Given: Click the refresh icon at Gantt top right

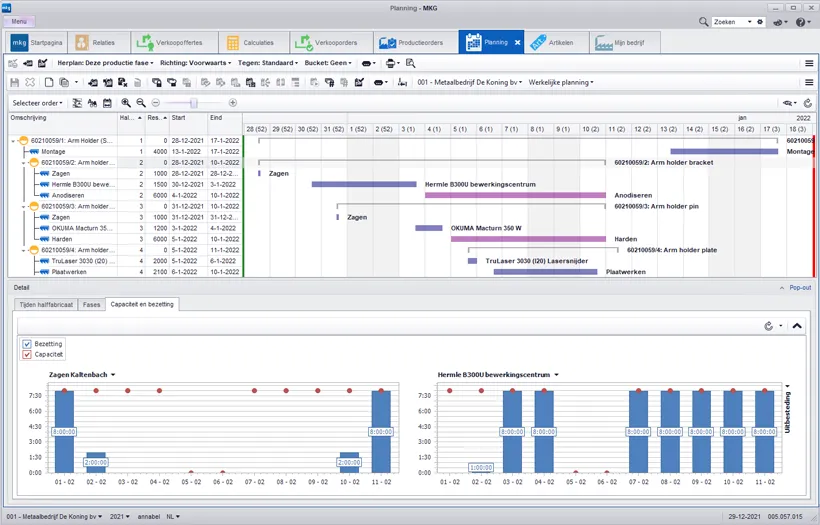Looking at the screenshot, I should click(x=808, y=103).
